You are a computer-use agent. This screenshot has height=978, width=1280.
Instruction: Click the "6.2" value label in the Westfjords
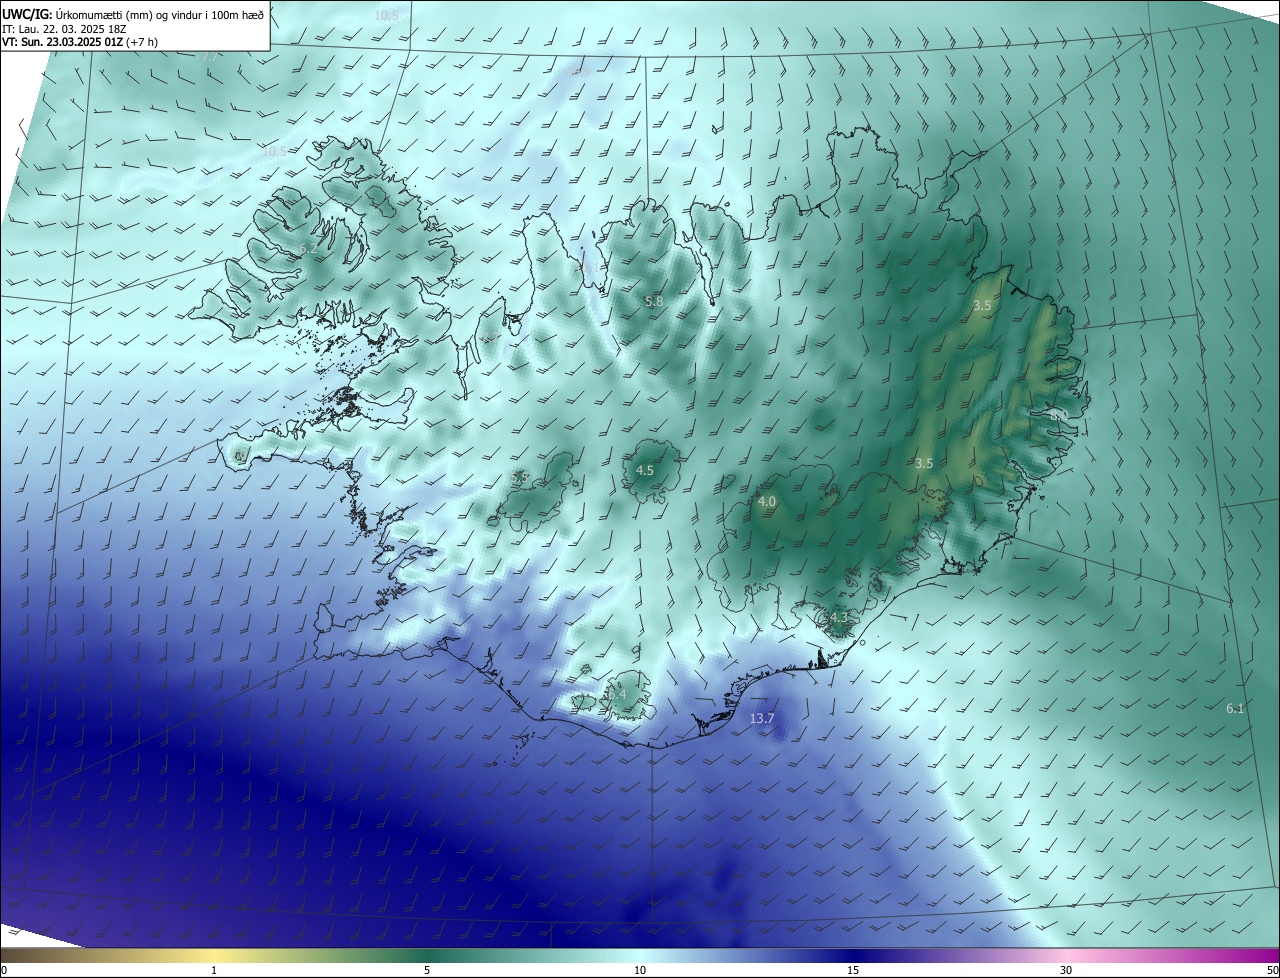(x=308, y=248)
